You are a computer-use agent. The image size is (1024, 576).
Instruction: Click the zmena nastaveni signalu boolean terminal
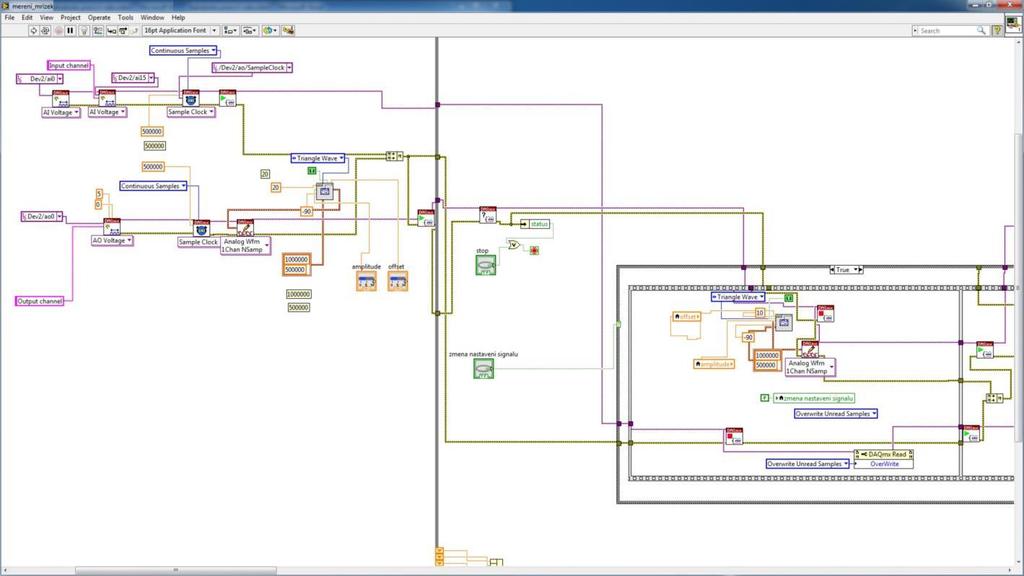(483, 368)
